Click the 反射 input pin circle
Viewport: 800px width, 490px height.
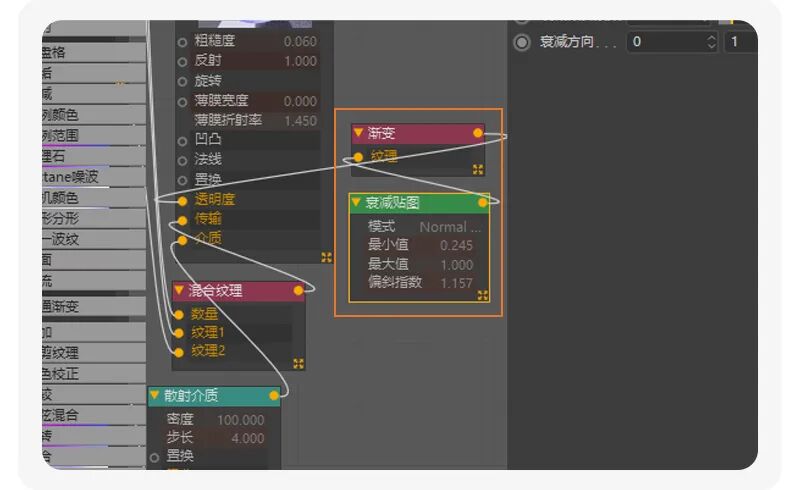pos(182,62)
